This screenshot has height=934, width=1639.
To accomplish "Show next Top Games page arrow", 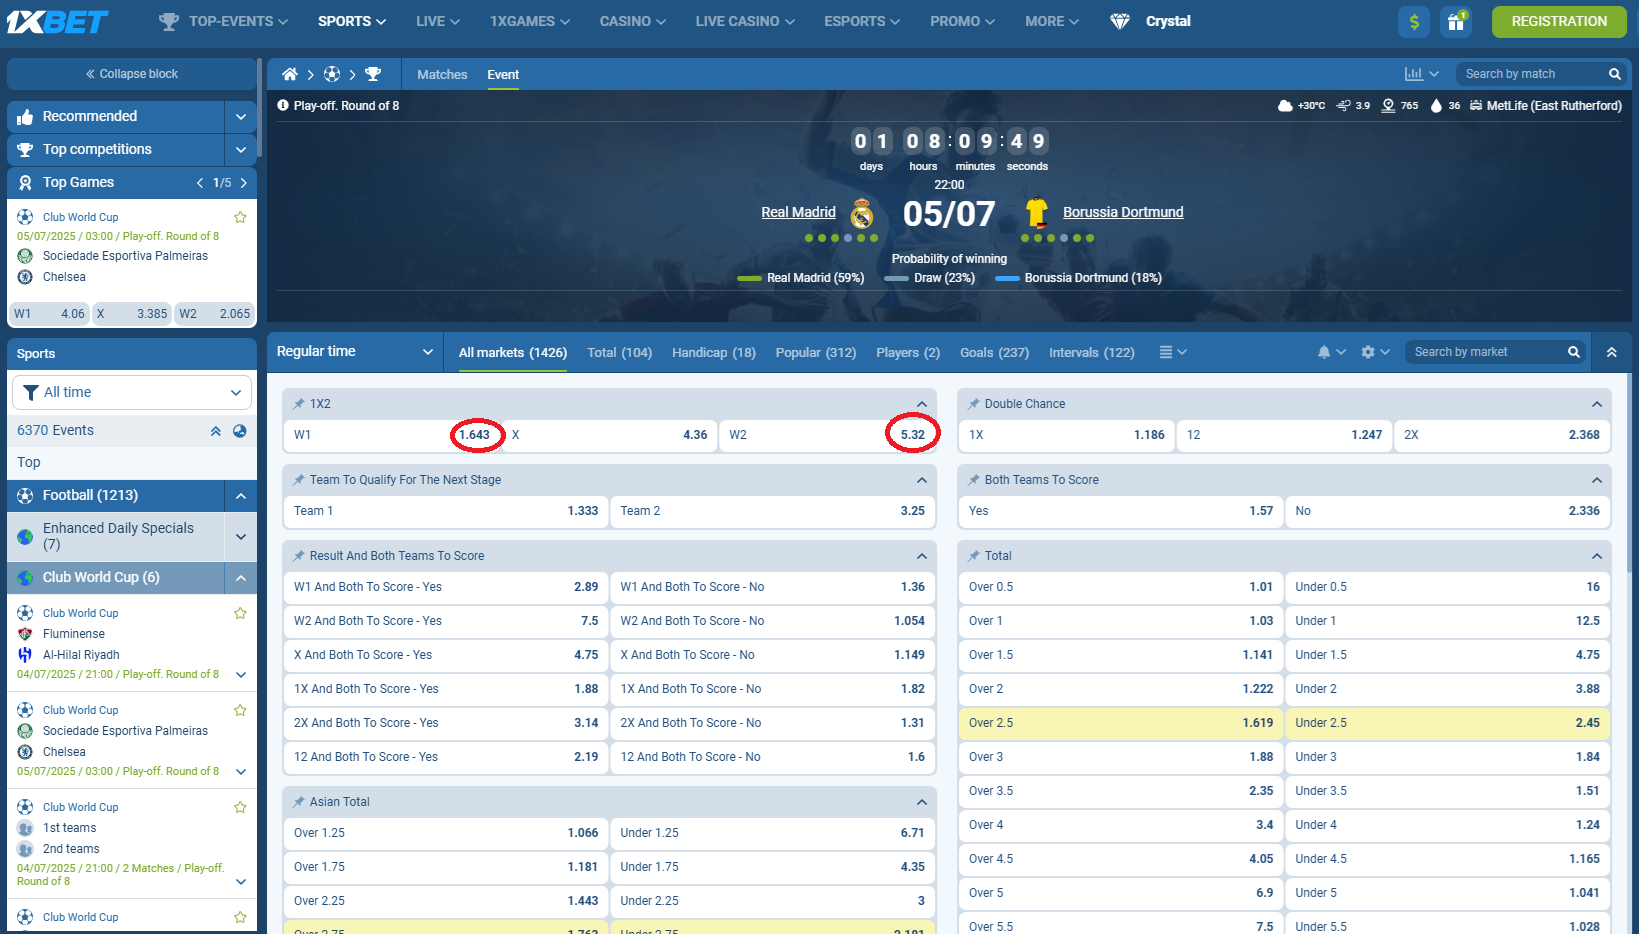I will (243, 183).
